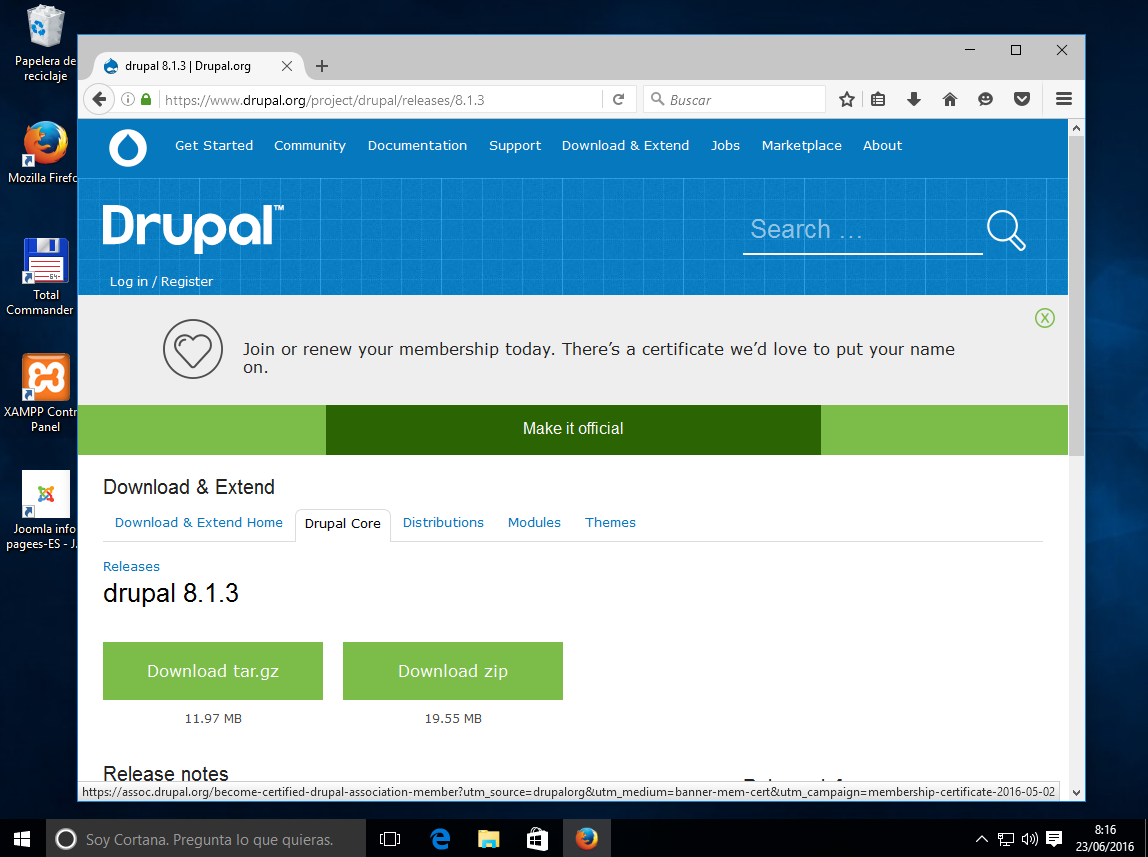Open site identity info icon

coord(127,100)
